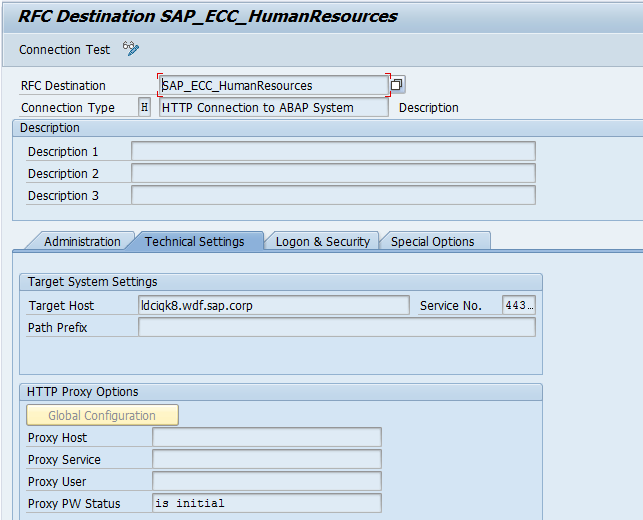
Task: Click the Proxy PW Status field
Action: tap(266, 503)
